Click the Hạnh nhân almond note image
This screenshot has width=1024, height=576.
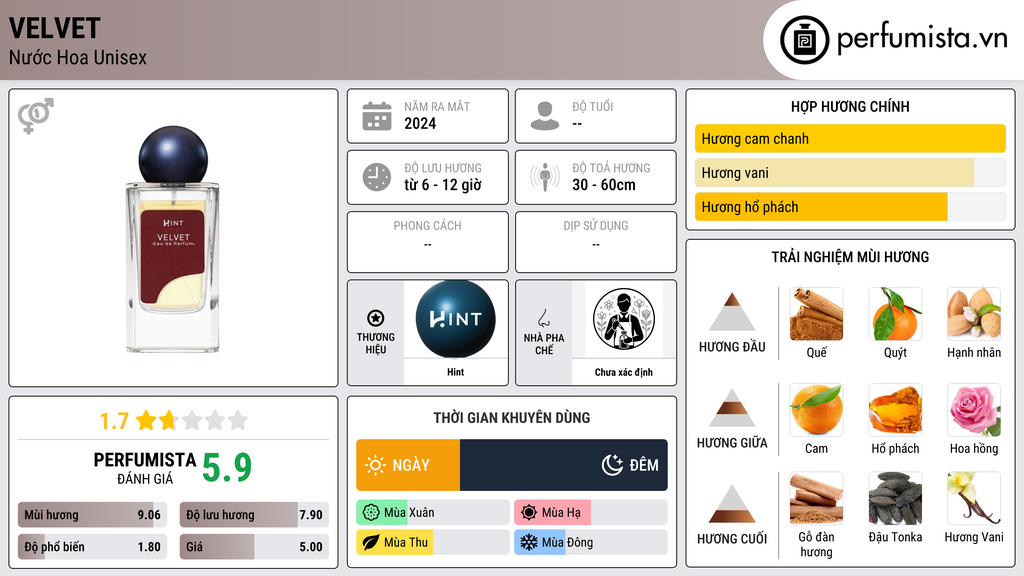point(974,314)
